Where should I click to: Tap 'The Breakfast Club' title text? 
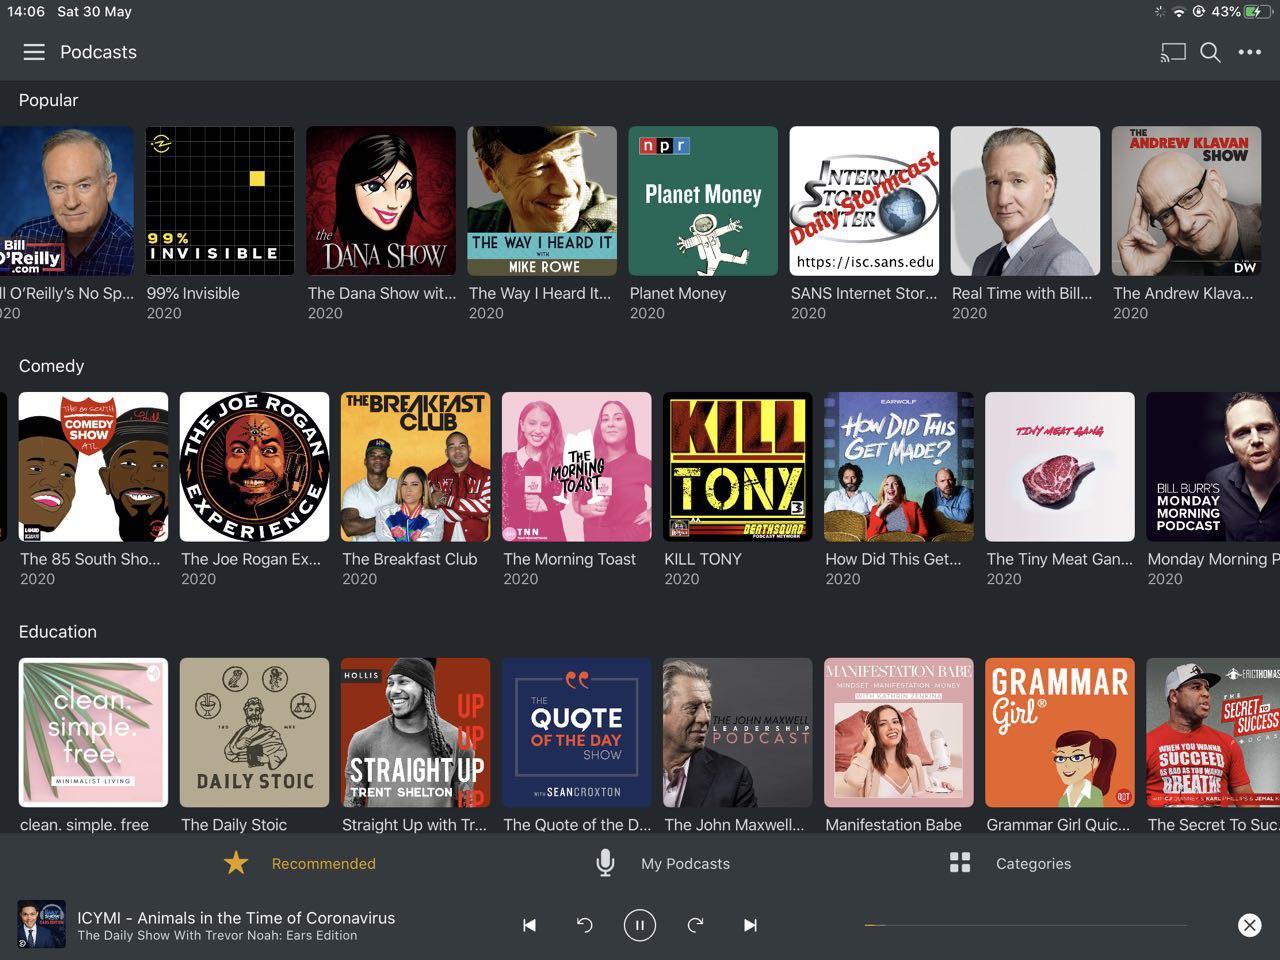pyautogui.click(x=409, y=559)
